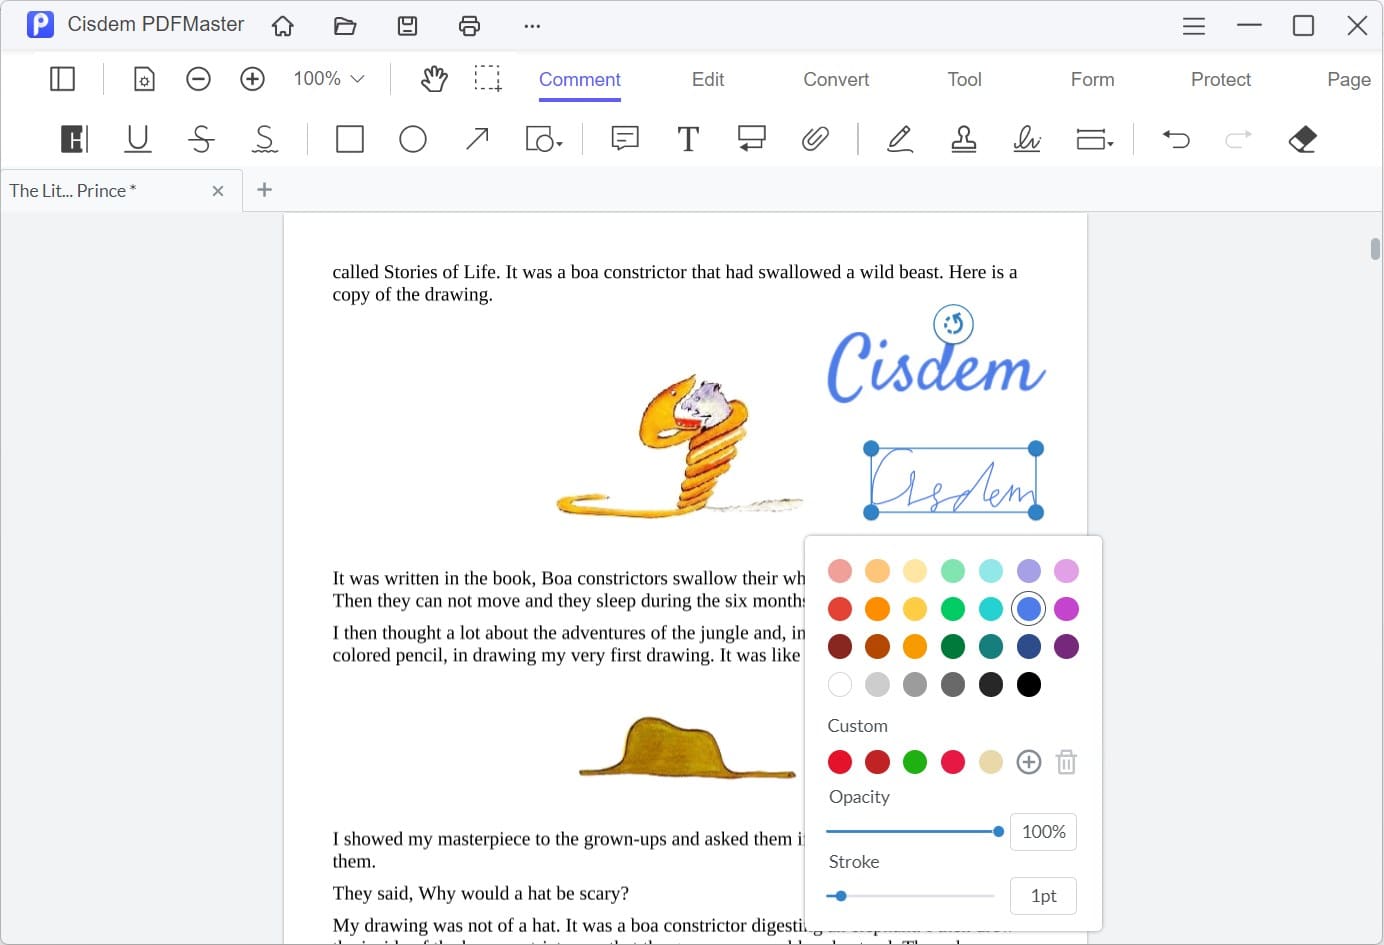The image size is (1384, 945).
Task: Select the Hand panning tool
Action: [434, 78]
